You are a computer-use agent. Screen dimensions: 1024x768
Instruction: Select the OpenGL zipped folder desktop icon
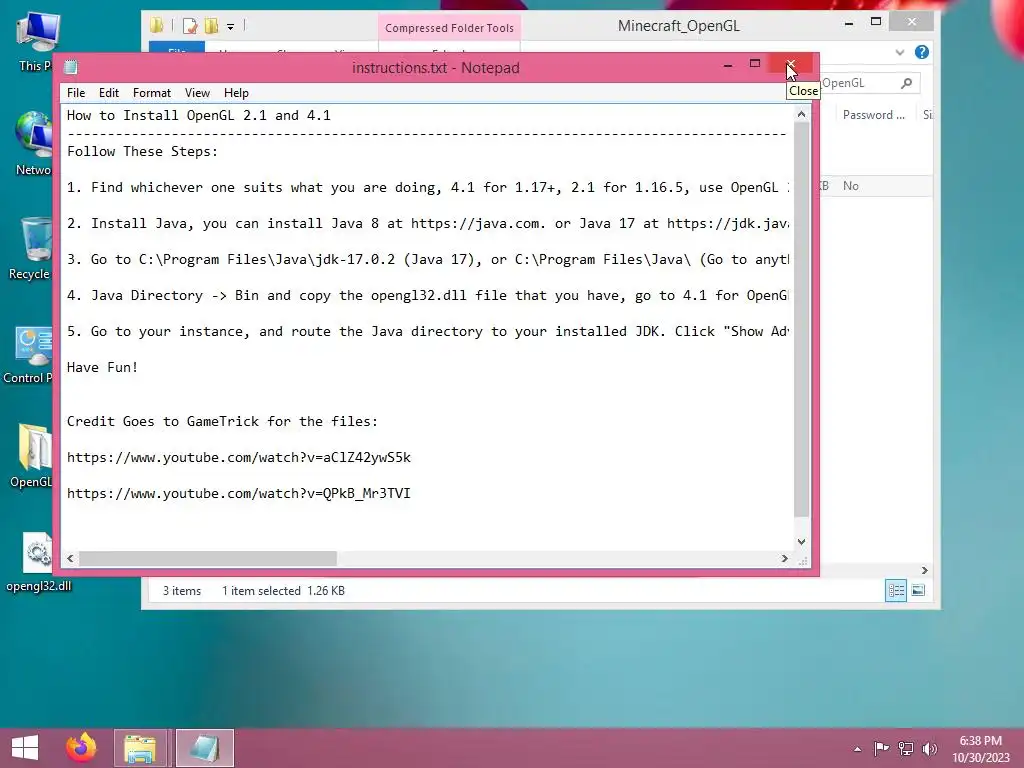coord(33,456)
